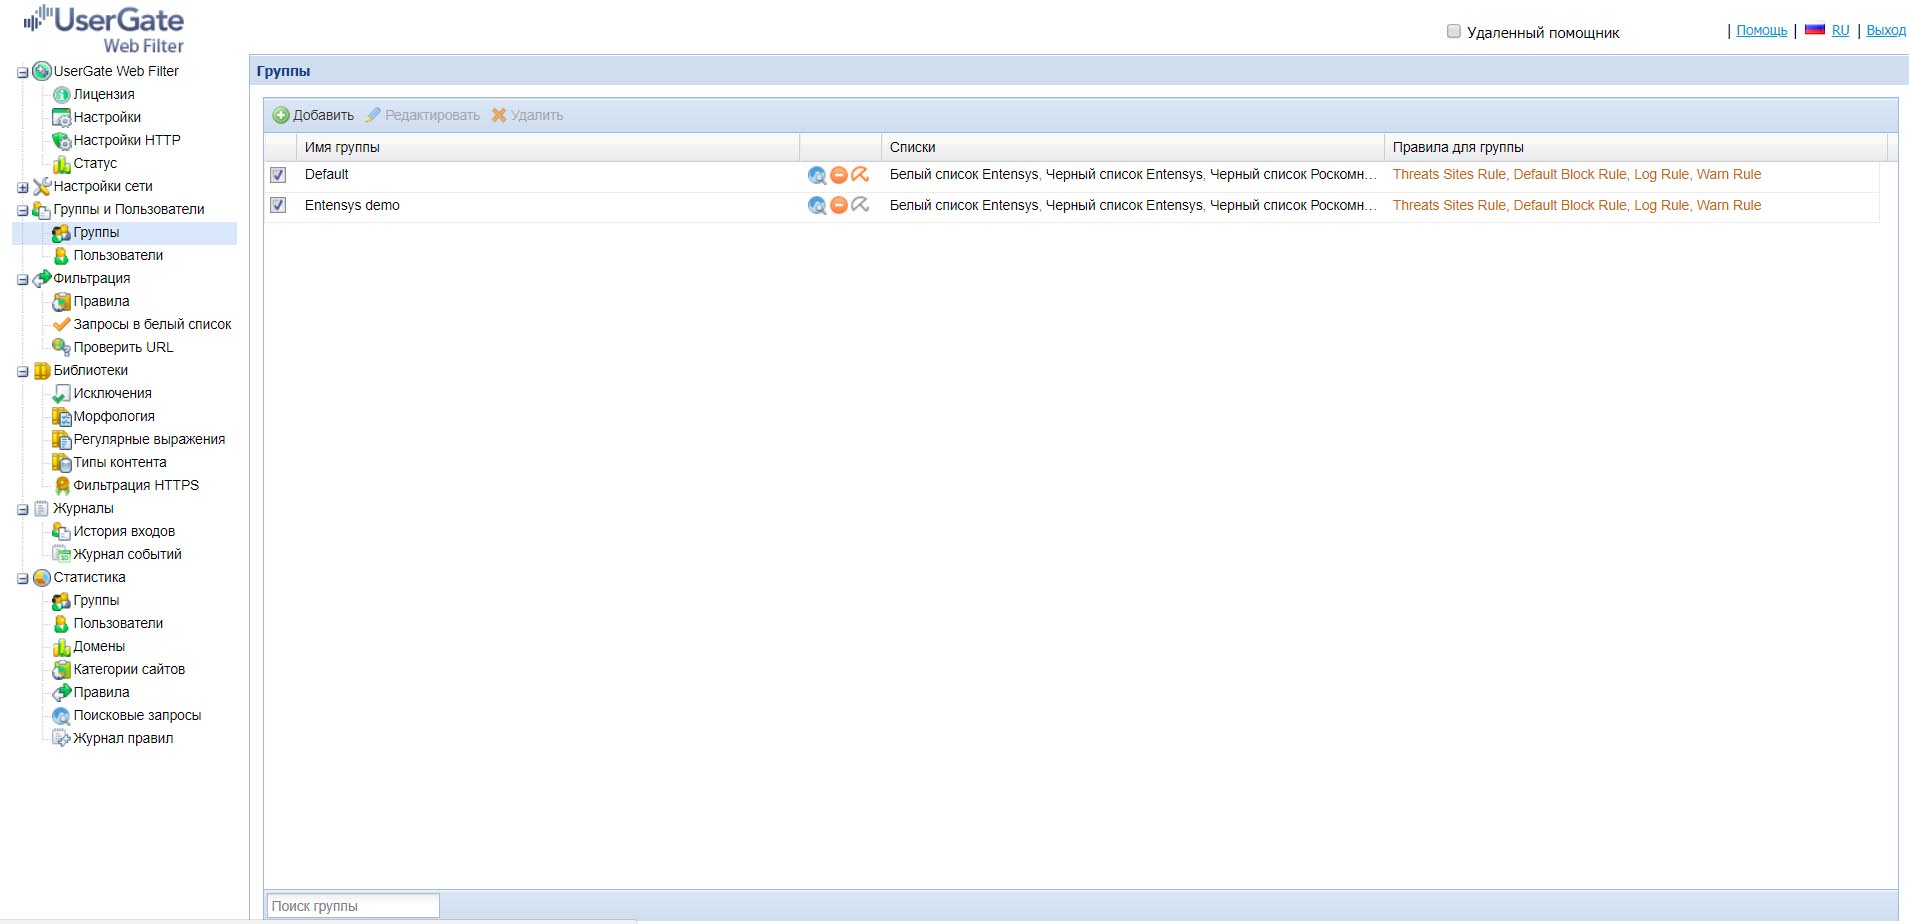This screenshot has width=1909, height=924.
Task: Click the rules text in the Default row
Action: coord(1577,174)
